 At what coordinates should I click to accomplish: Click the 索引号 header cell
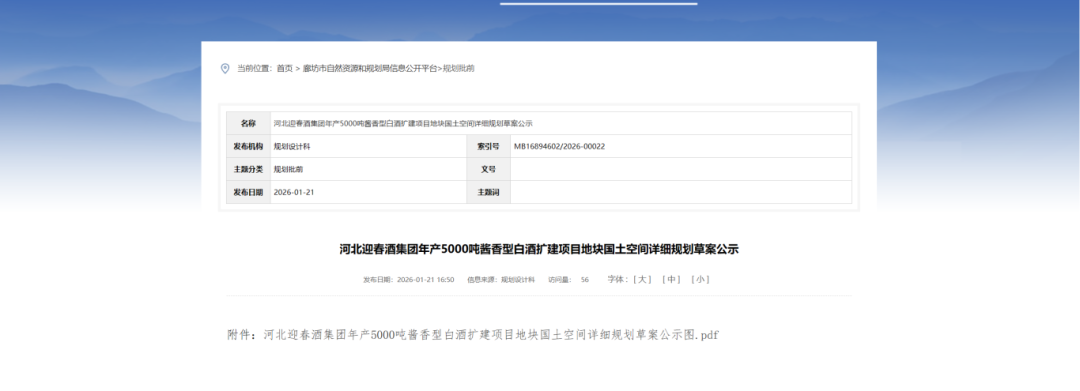point(488,147)
